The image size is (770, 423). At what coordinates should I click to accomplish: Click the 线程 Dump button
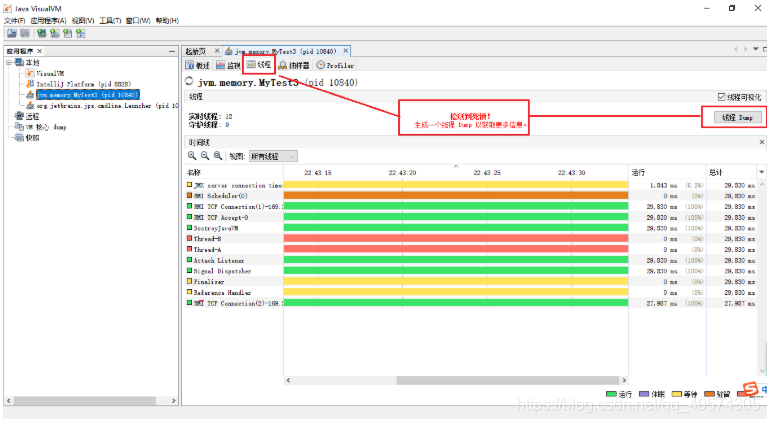click(737, 117)
